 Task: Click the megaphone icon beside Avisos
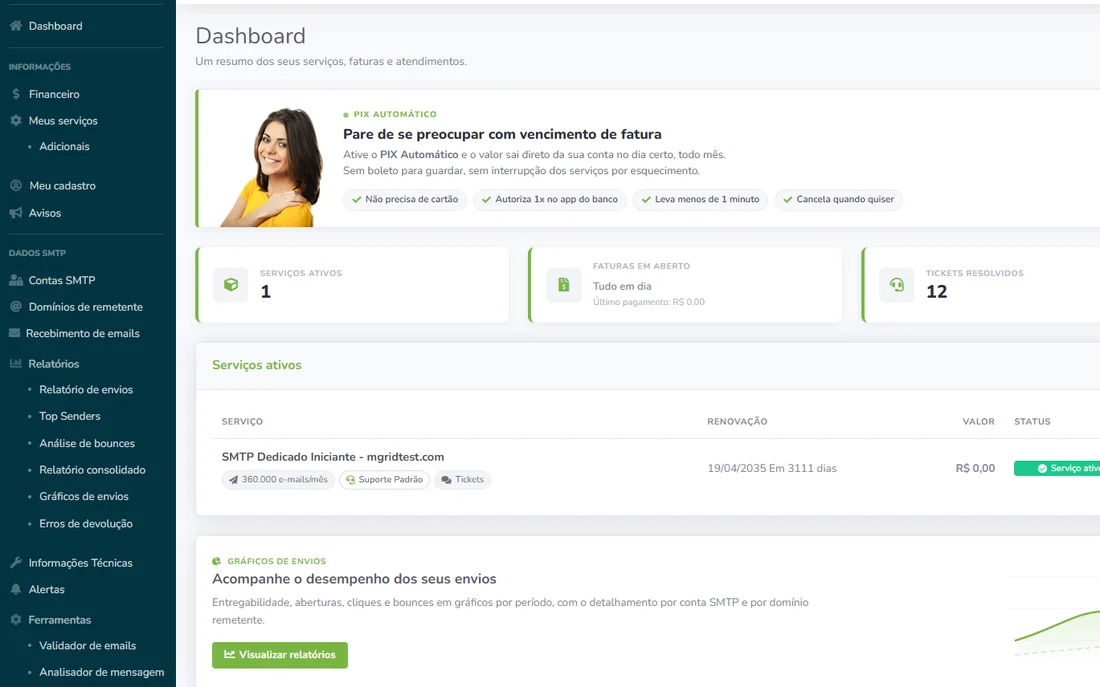click(x=15, y=213)
